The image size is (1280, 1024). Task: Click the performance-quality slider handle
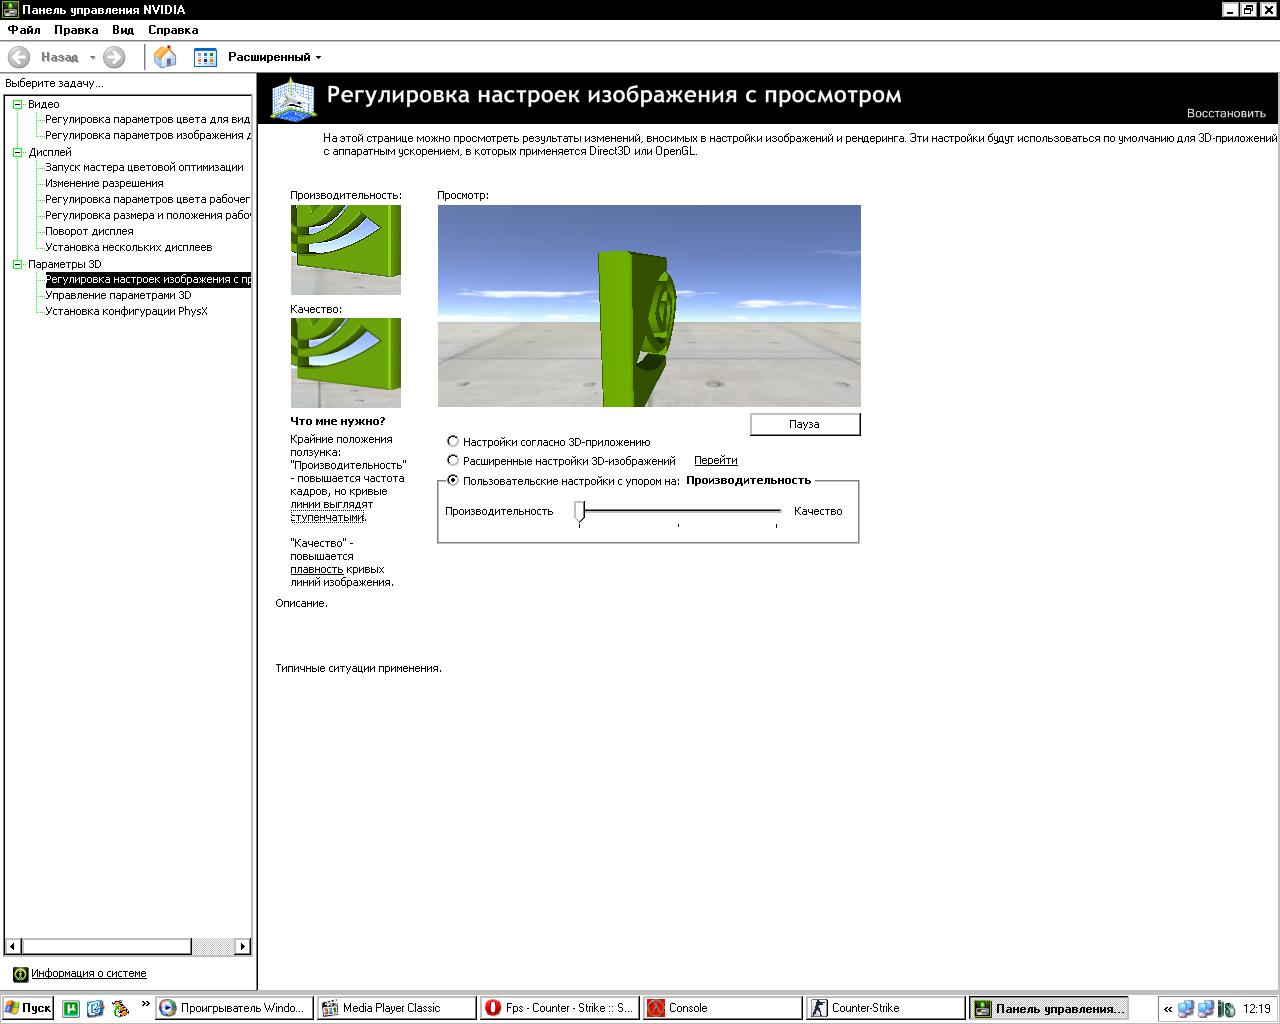pyautogui.click(x=580, y=512)
